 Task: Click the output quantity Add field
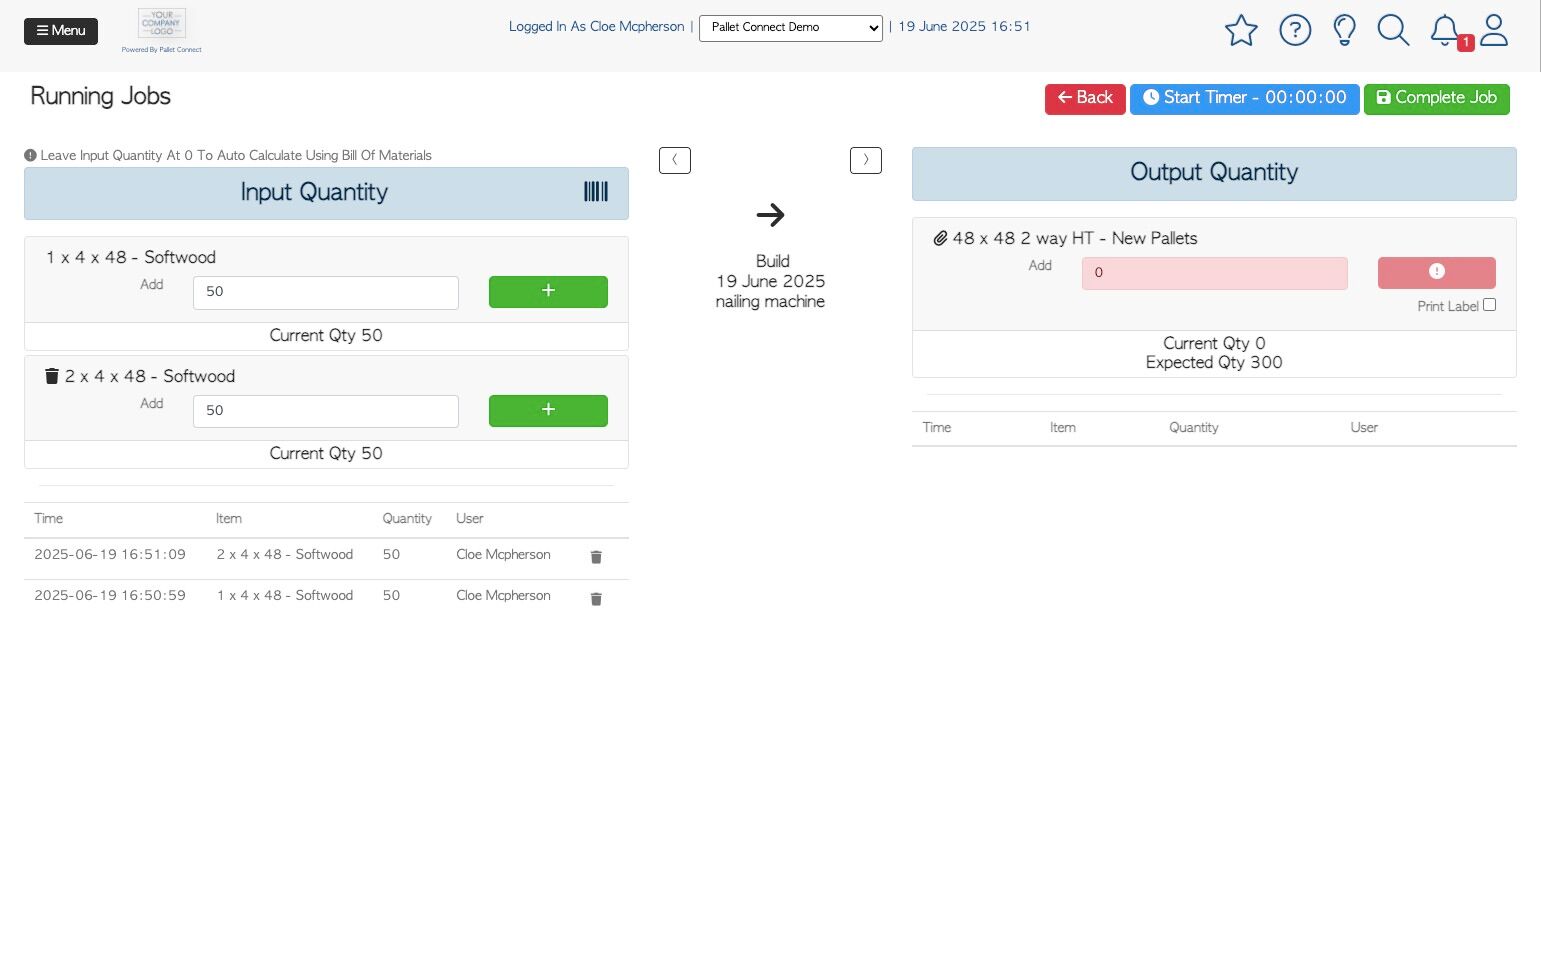pos(1215,273)
